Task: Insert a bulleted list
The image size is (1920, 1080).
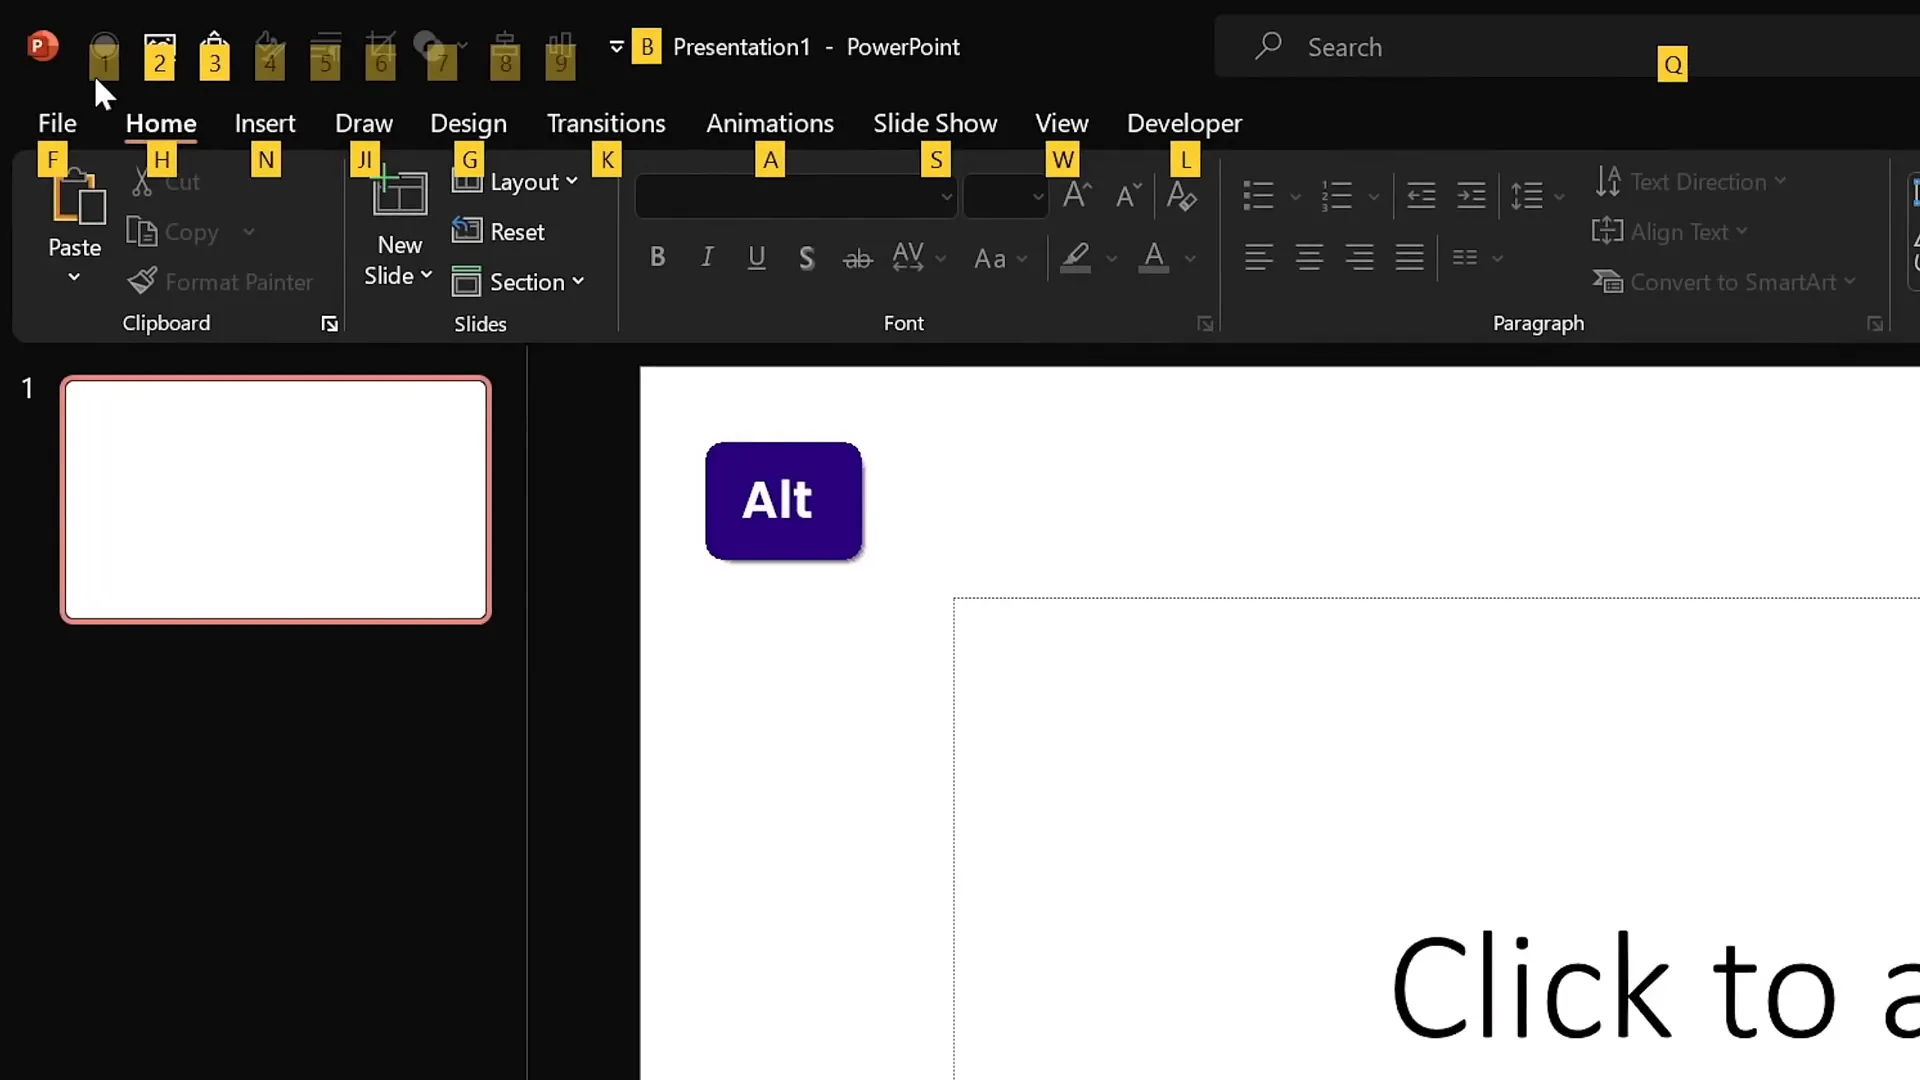Action: pyautogui.click(x=1258, y=195)
